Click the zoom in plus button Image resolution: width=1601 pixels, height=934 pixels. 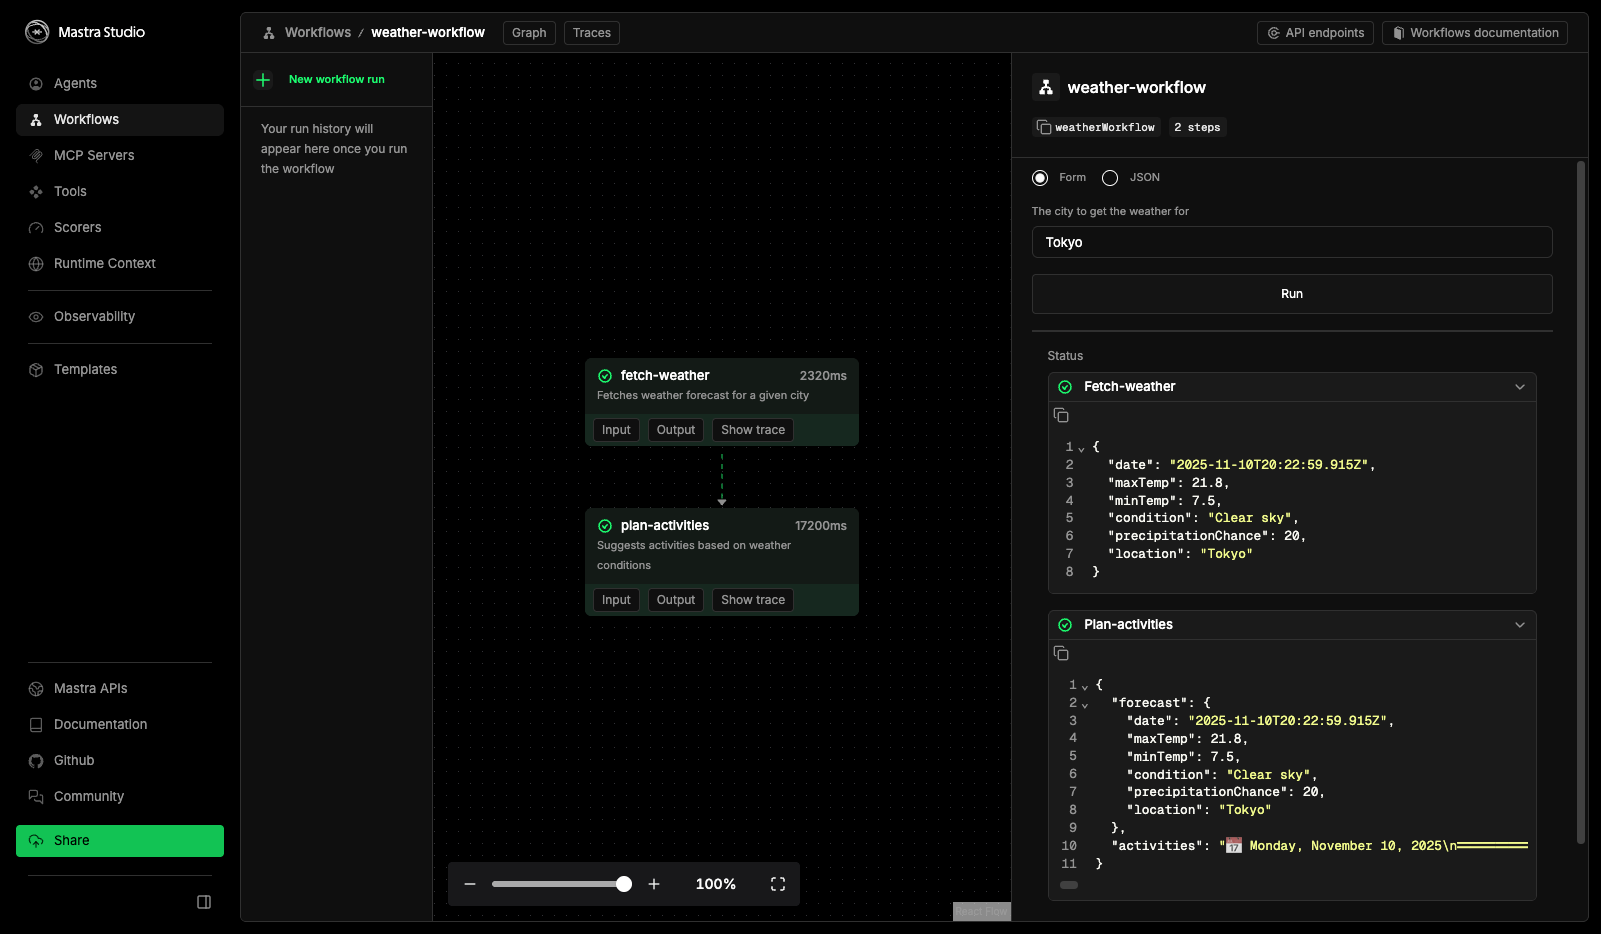tap(654, 884)
